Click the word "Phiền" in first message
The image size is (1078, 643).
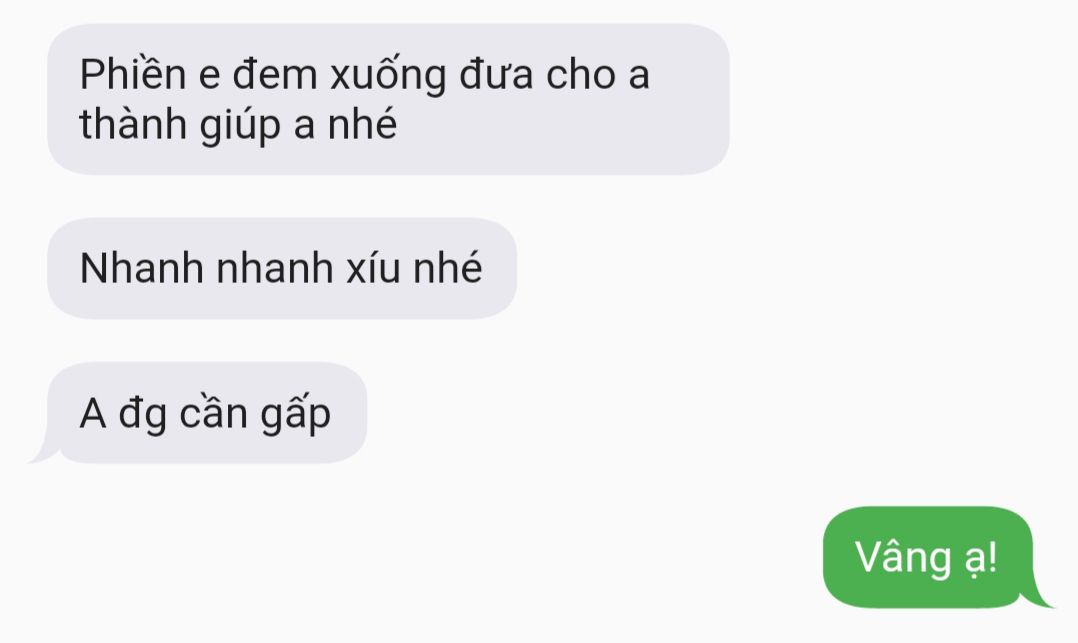(x=133, y=74)
